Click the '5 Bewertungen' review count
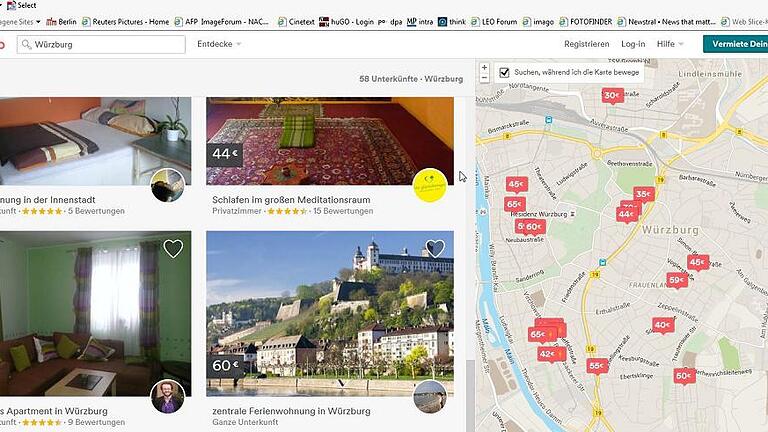This screenshot has width=768, height=432. pyautogui.click(x=96, y=211)
